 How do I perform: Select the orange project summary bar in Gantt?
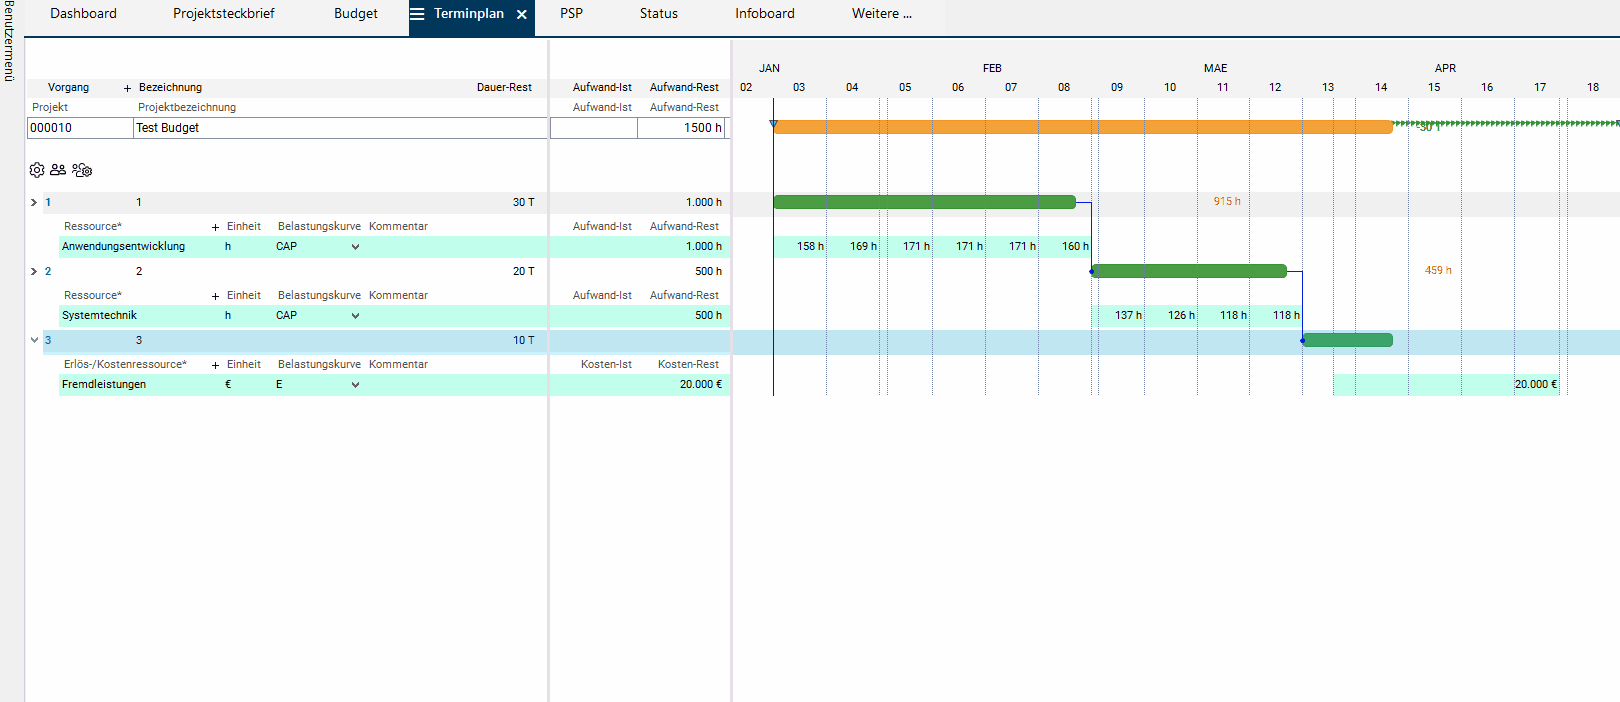1082,127
